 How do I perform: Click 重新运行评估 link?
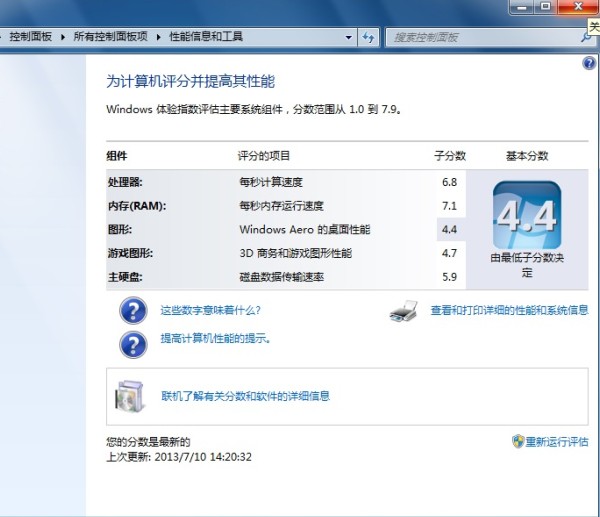tap(557, 442)
